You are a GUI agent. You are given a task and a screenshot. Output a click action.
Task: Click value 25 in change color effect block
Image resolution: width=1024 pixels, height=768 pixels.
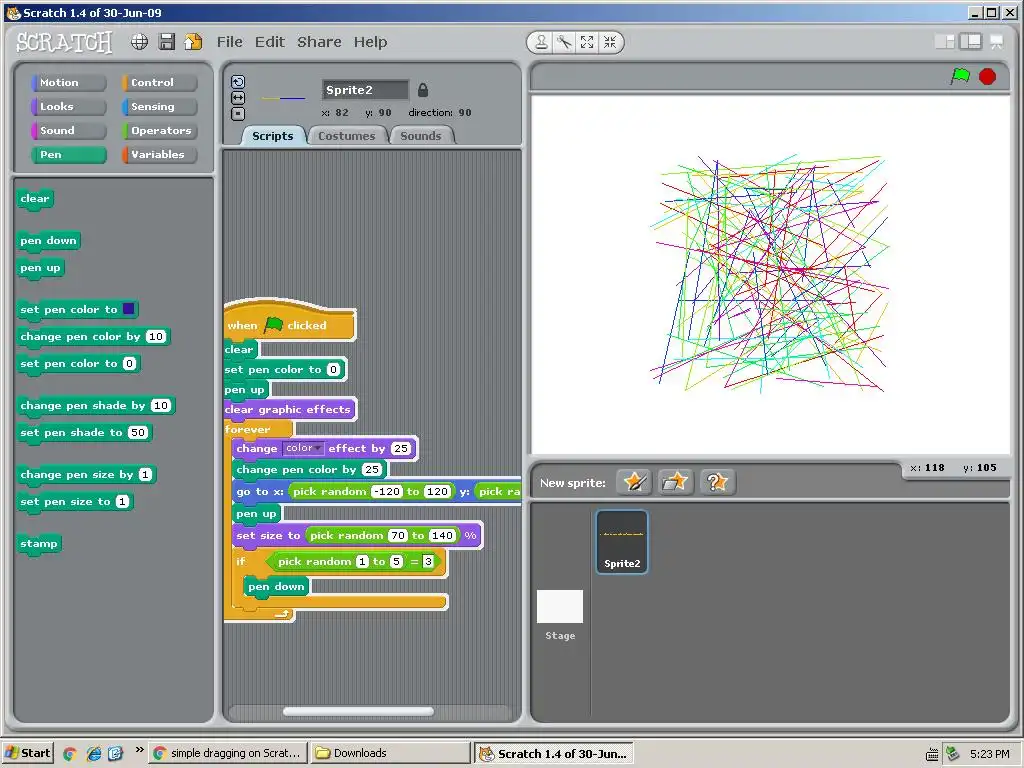pos(401,449)
